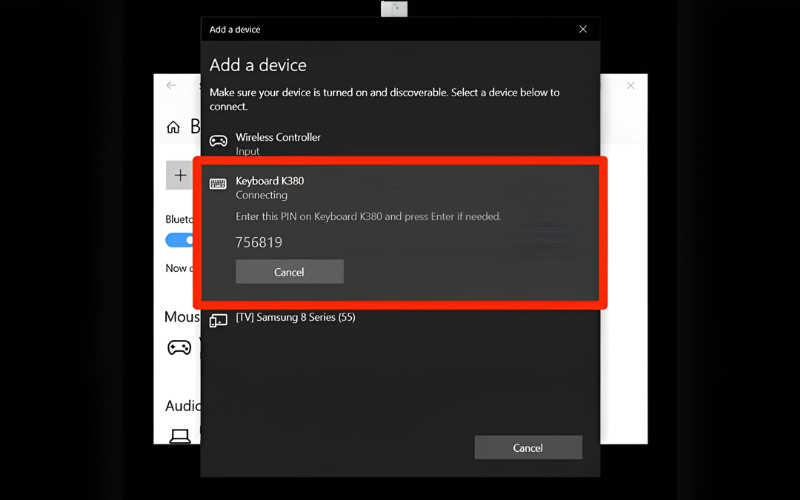Cancel the Keyboard K380 pairing
This screenshot has width=800, height=500.
pyautogui.click(x=289, y=271)
